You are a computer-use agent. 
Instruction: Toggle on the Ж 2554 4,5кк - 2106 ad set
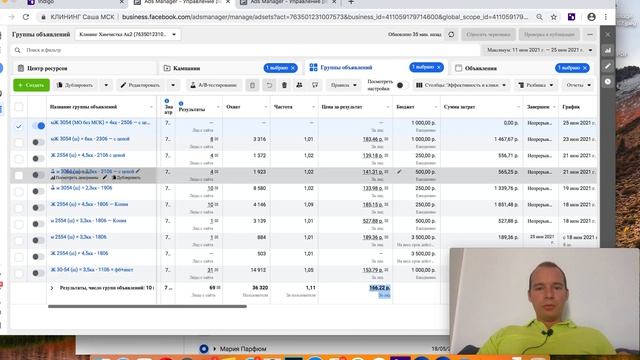pos(38,158)
